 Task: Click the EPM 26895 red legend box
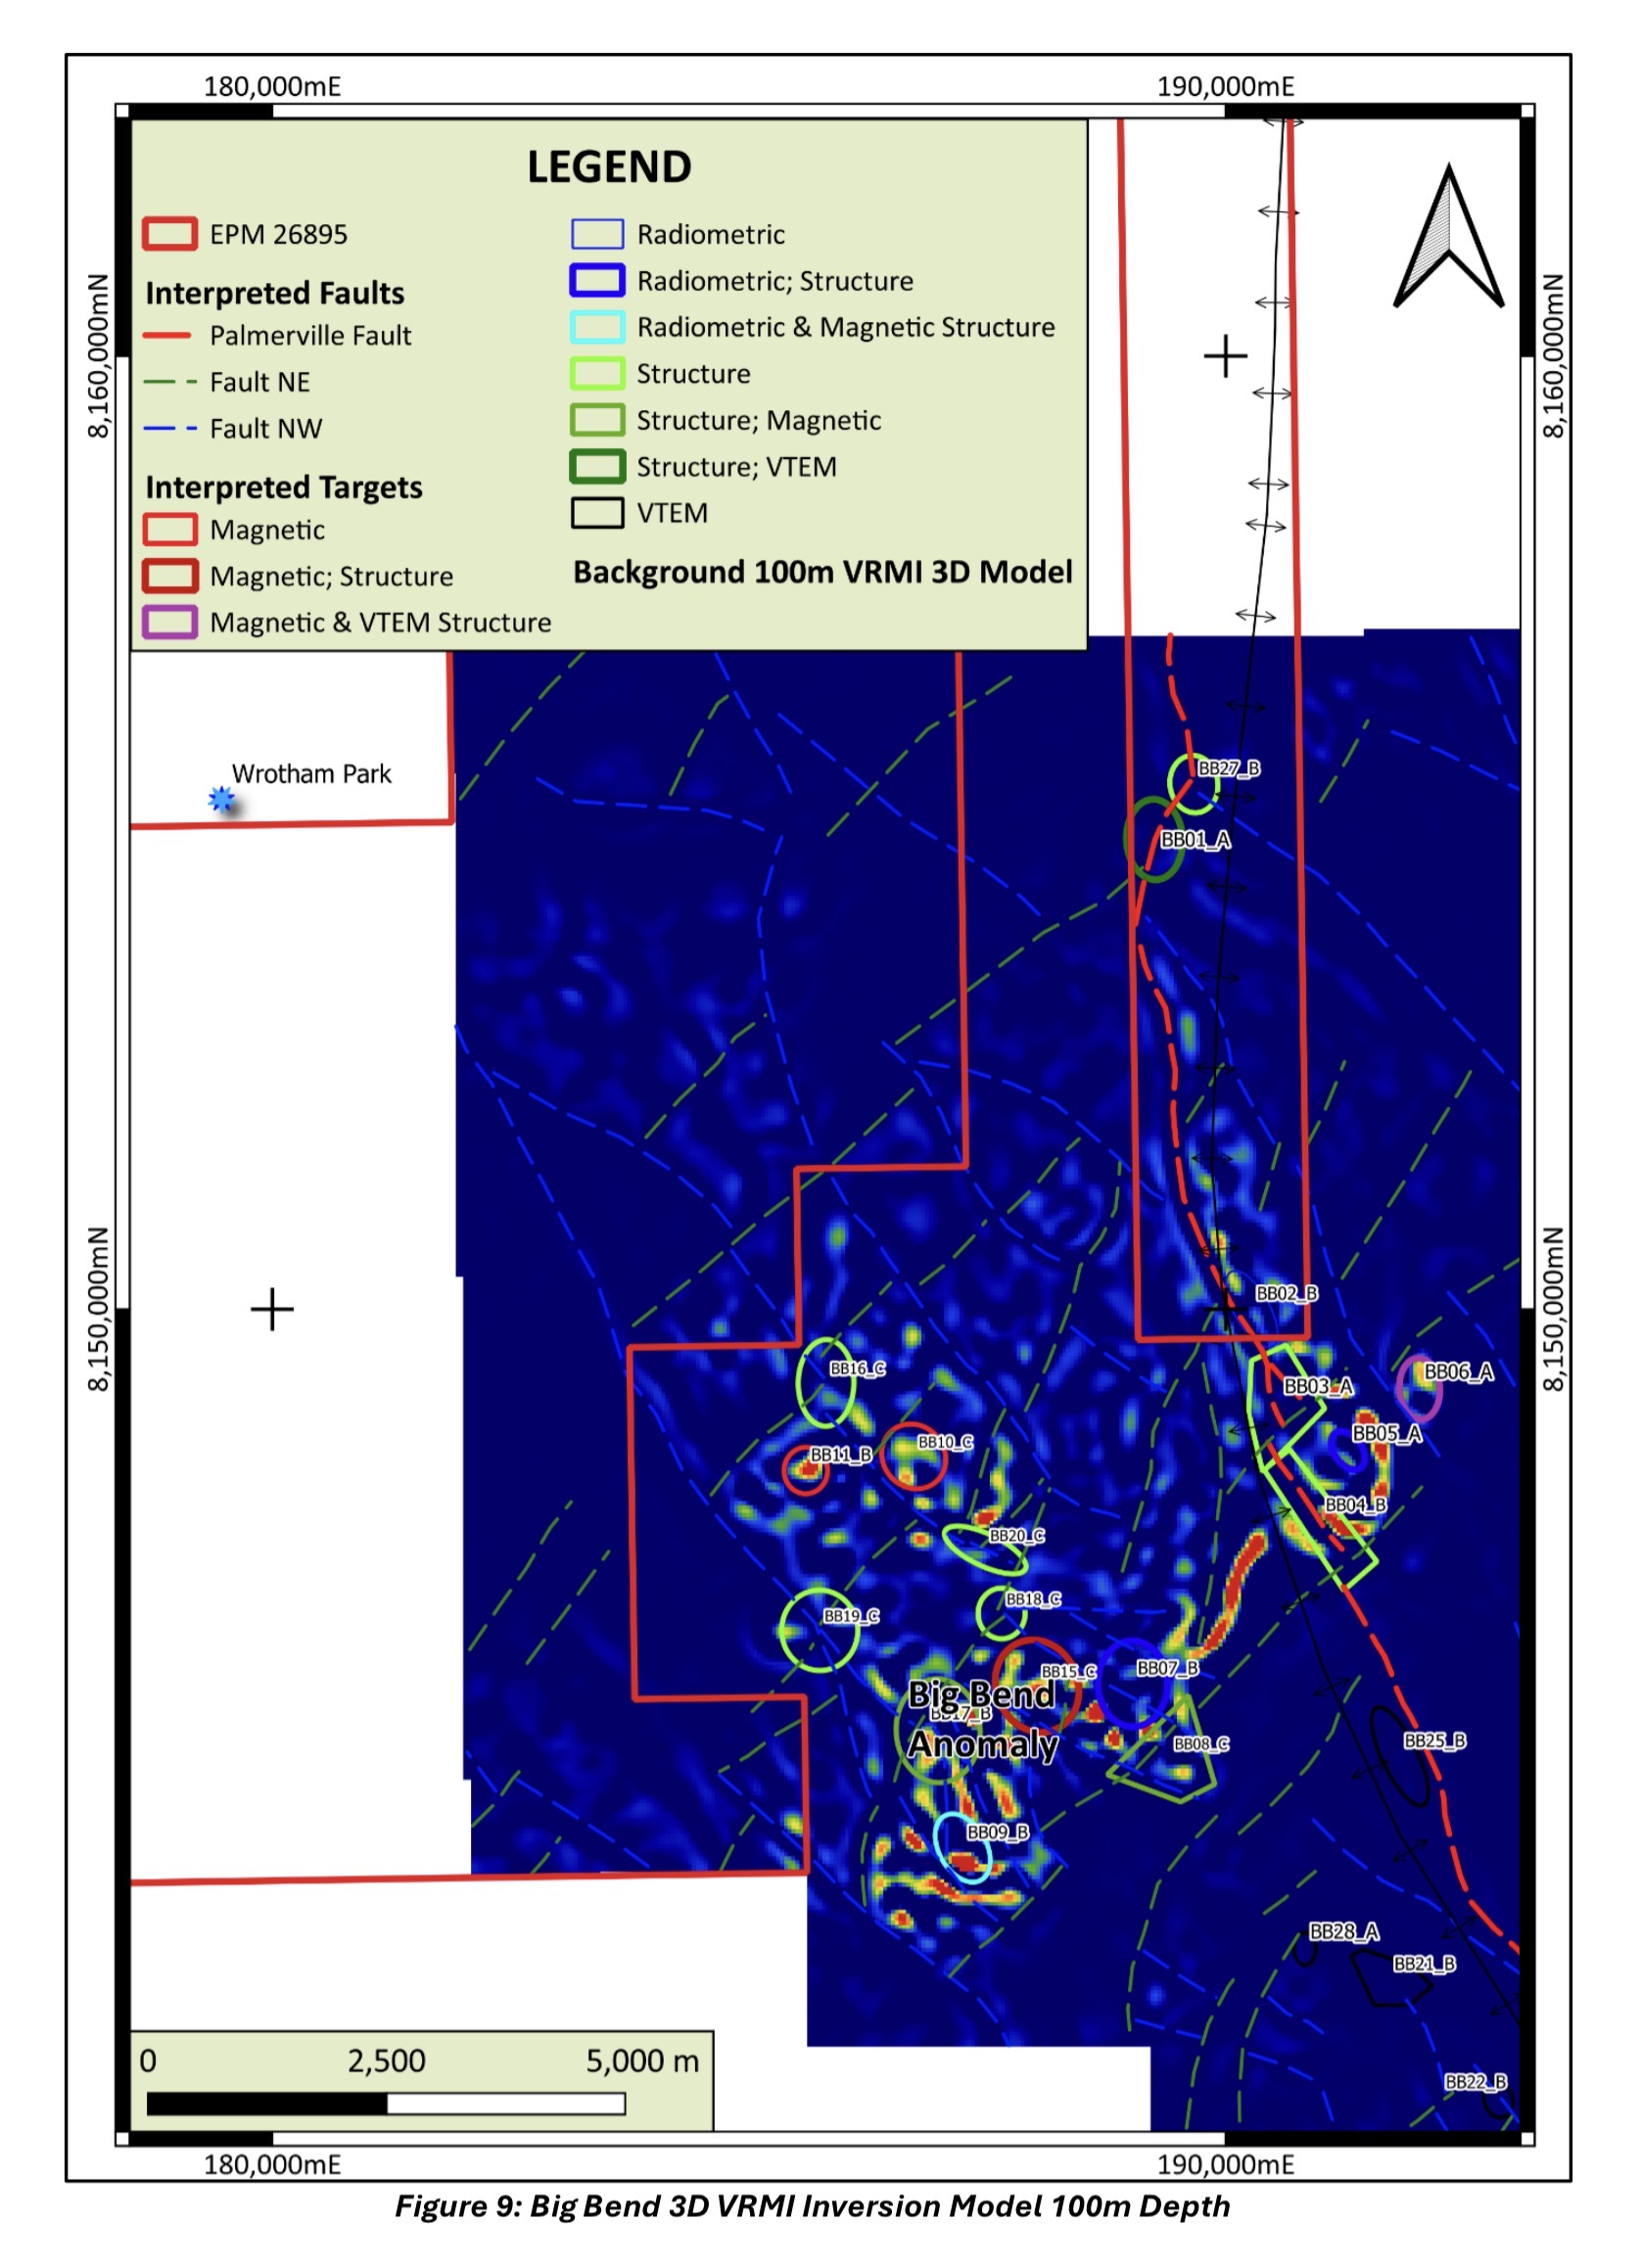point(169,234)
